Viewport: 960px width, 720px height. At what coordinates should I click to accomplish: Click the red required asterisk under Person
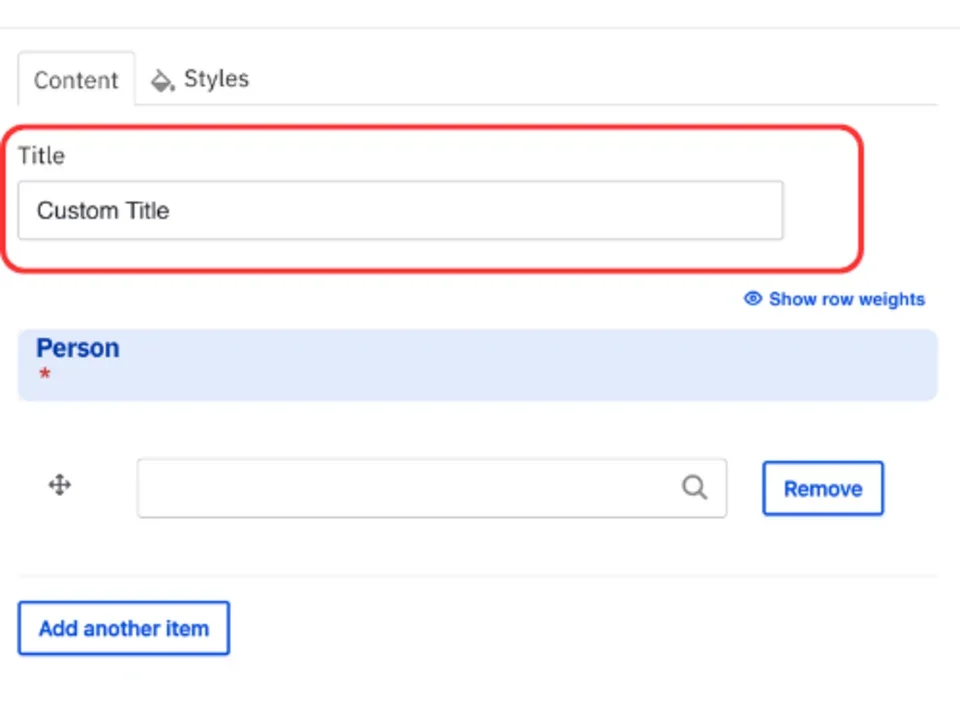point(44,375)
